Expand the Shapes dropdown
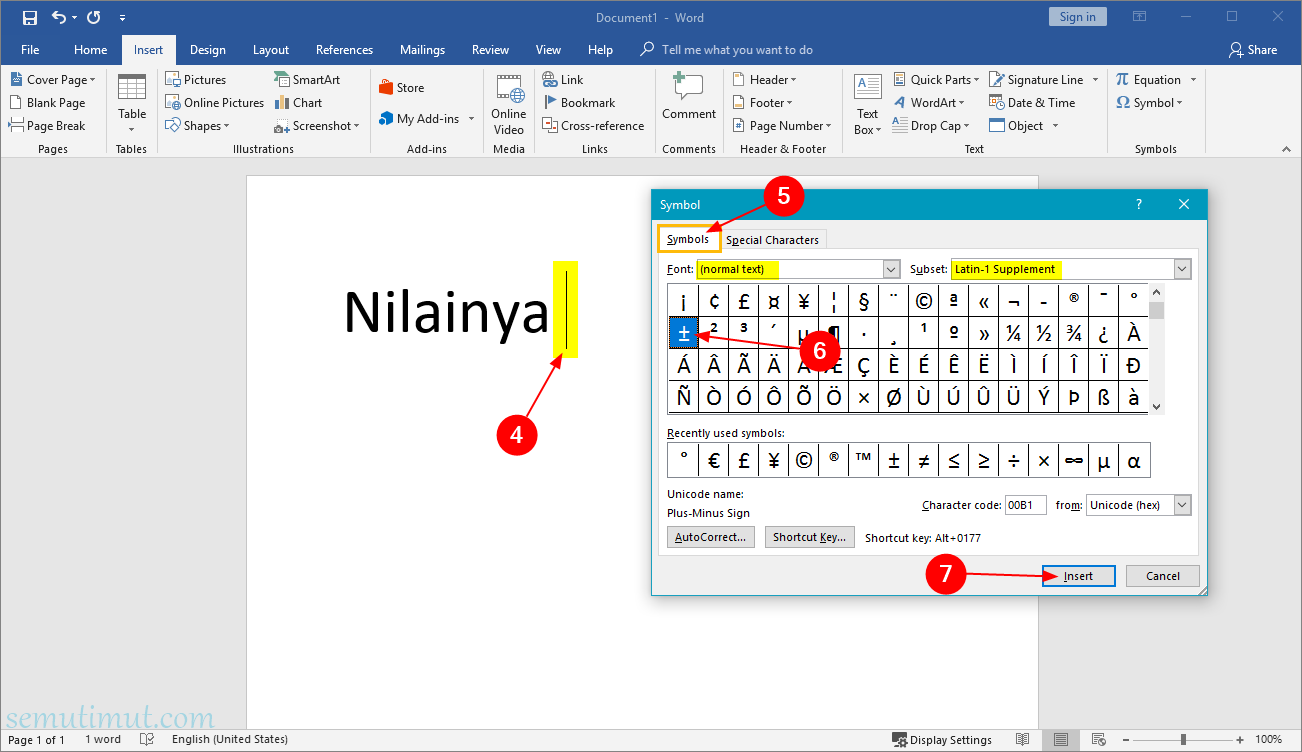Screen dimensions: 1302x752 click(x=226, y=126)
